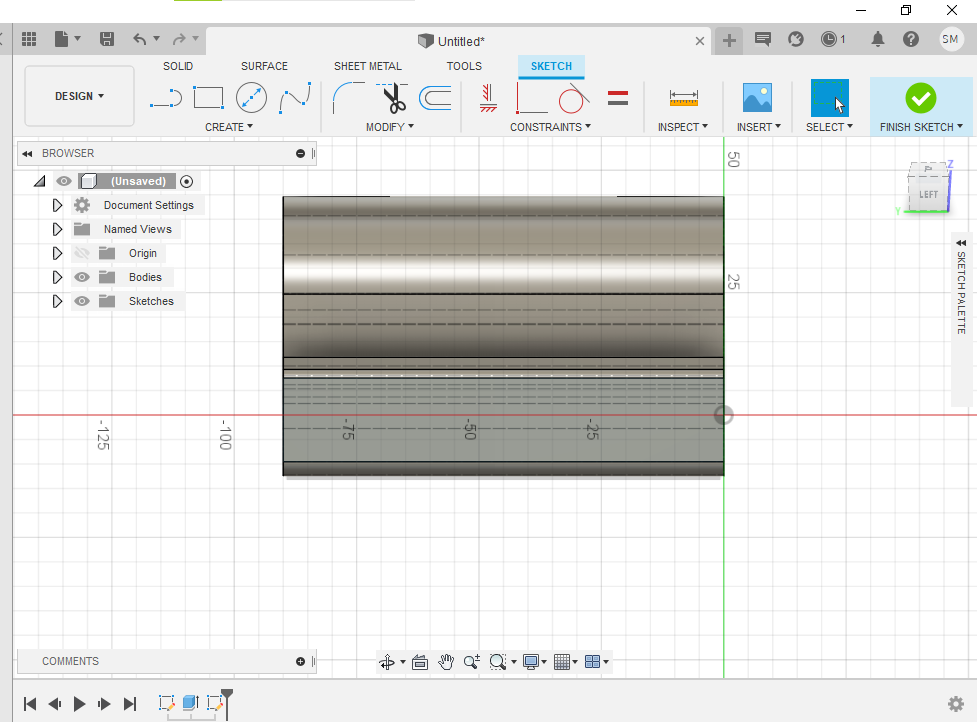The width and height of the screenshot is (977, 722).
Task: Switch to the TOOLS tab
Action: click(x=464, y=66)
